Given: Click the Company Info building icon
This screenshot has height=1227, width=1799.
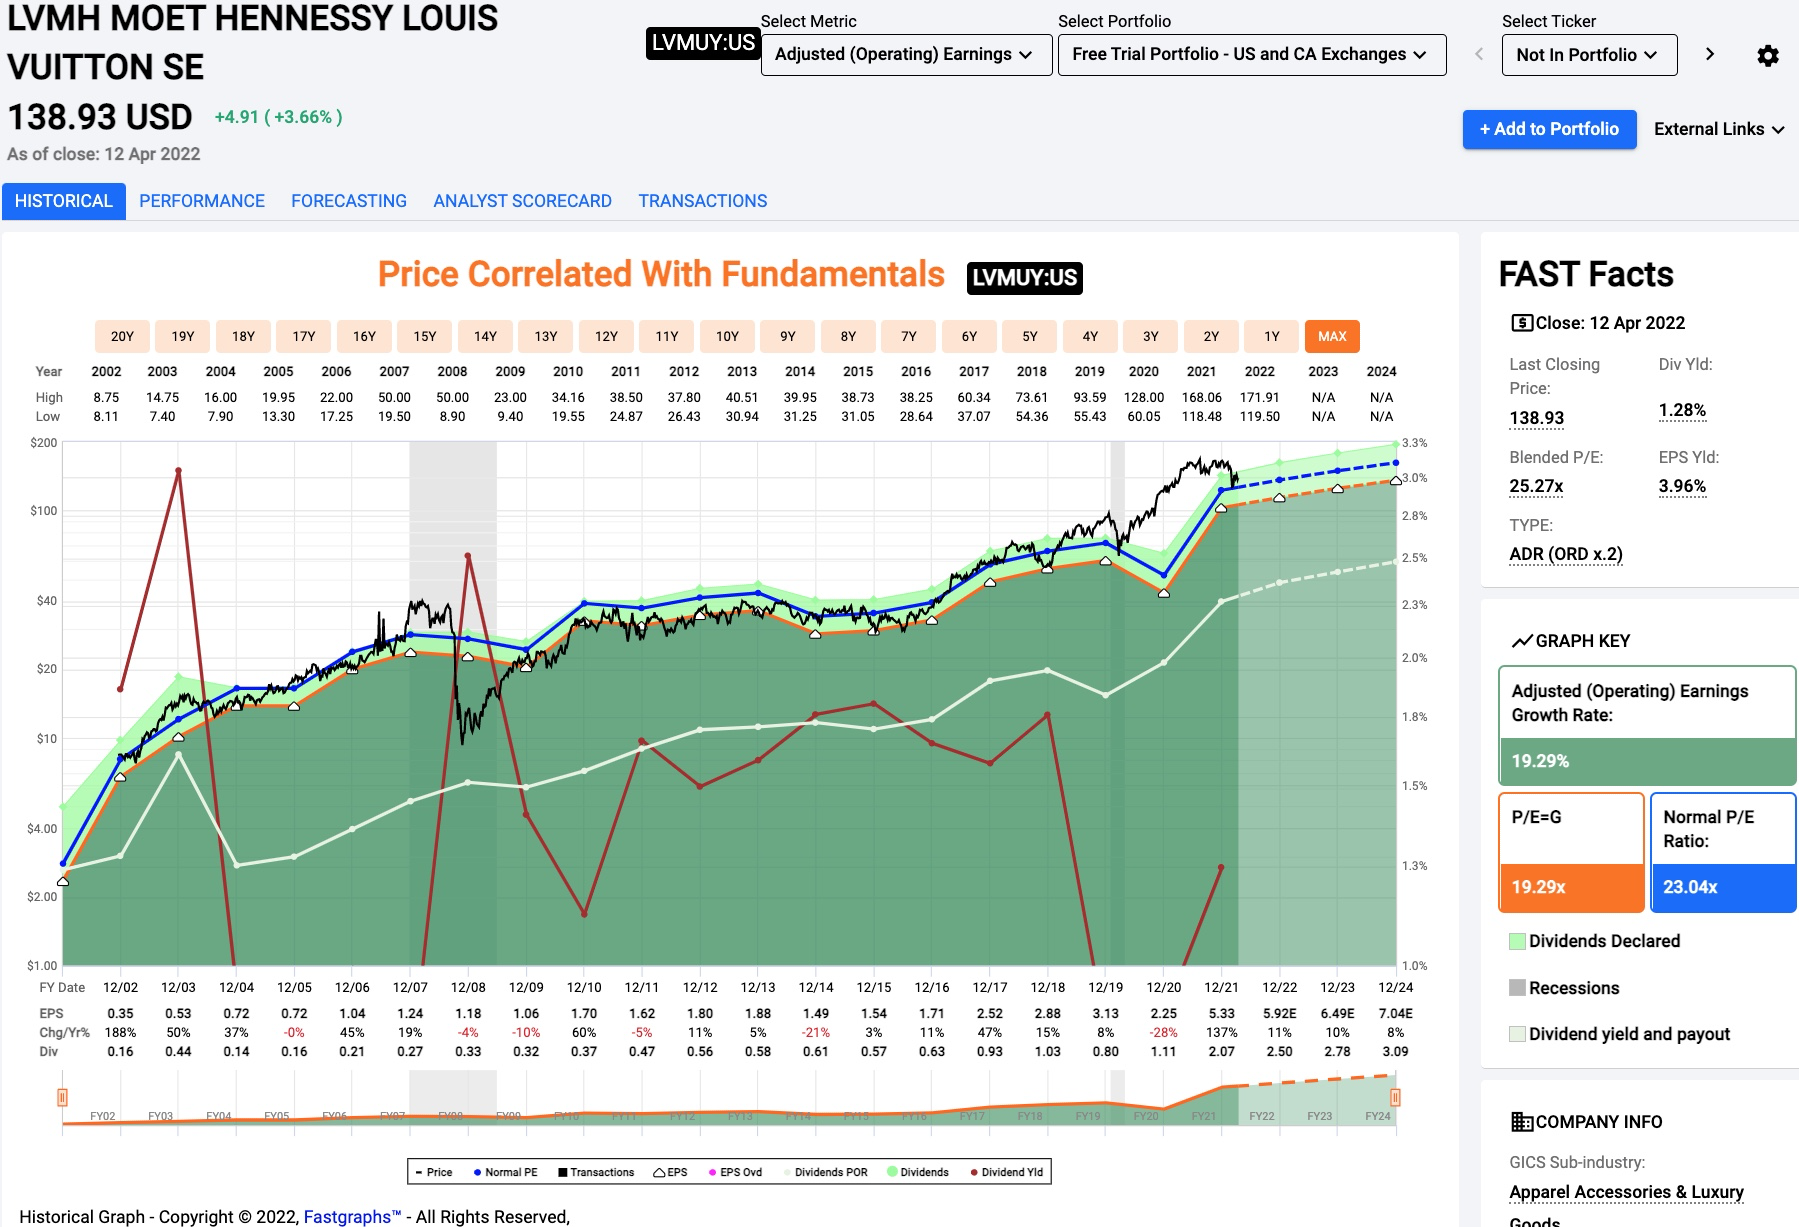Looking at the screenshot, I should click(1521, 1122).
